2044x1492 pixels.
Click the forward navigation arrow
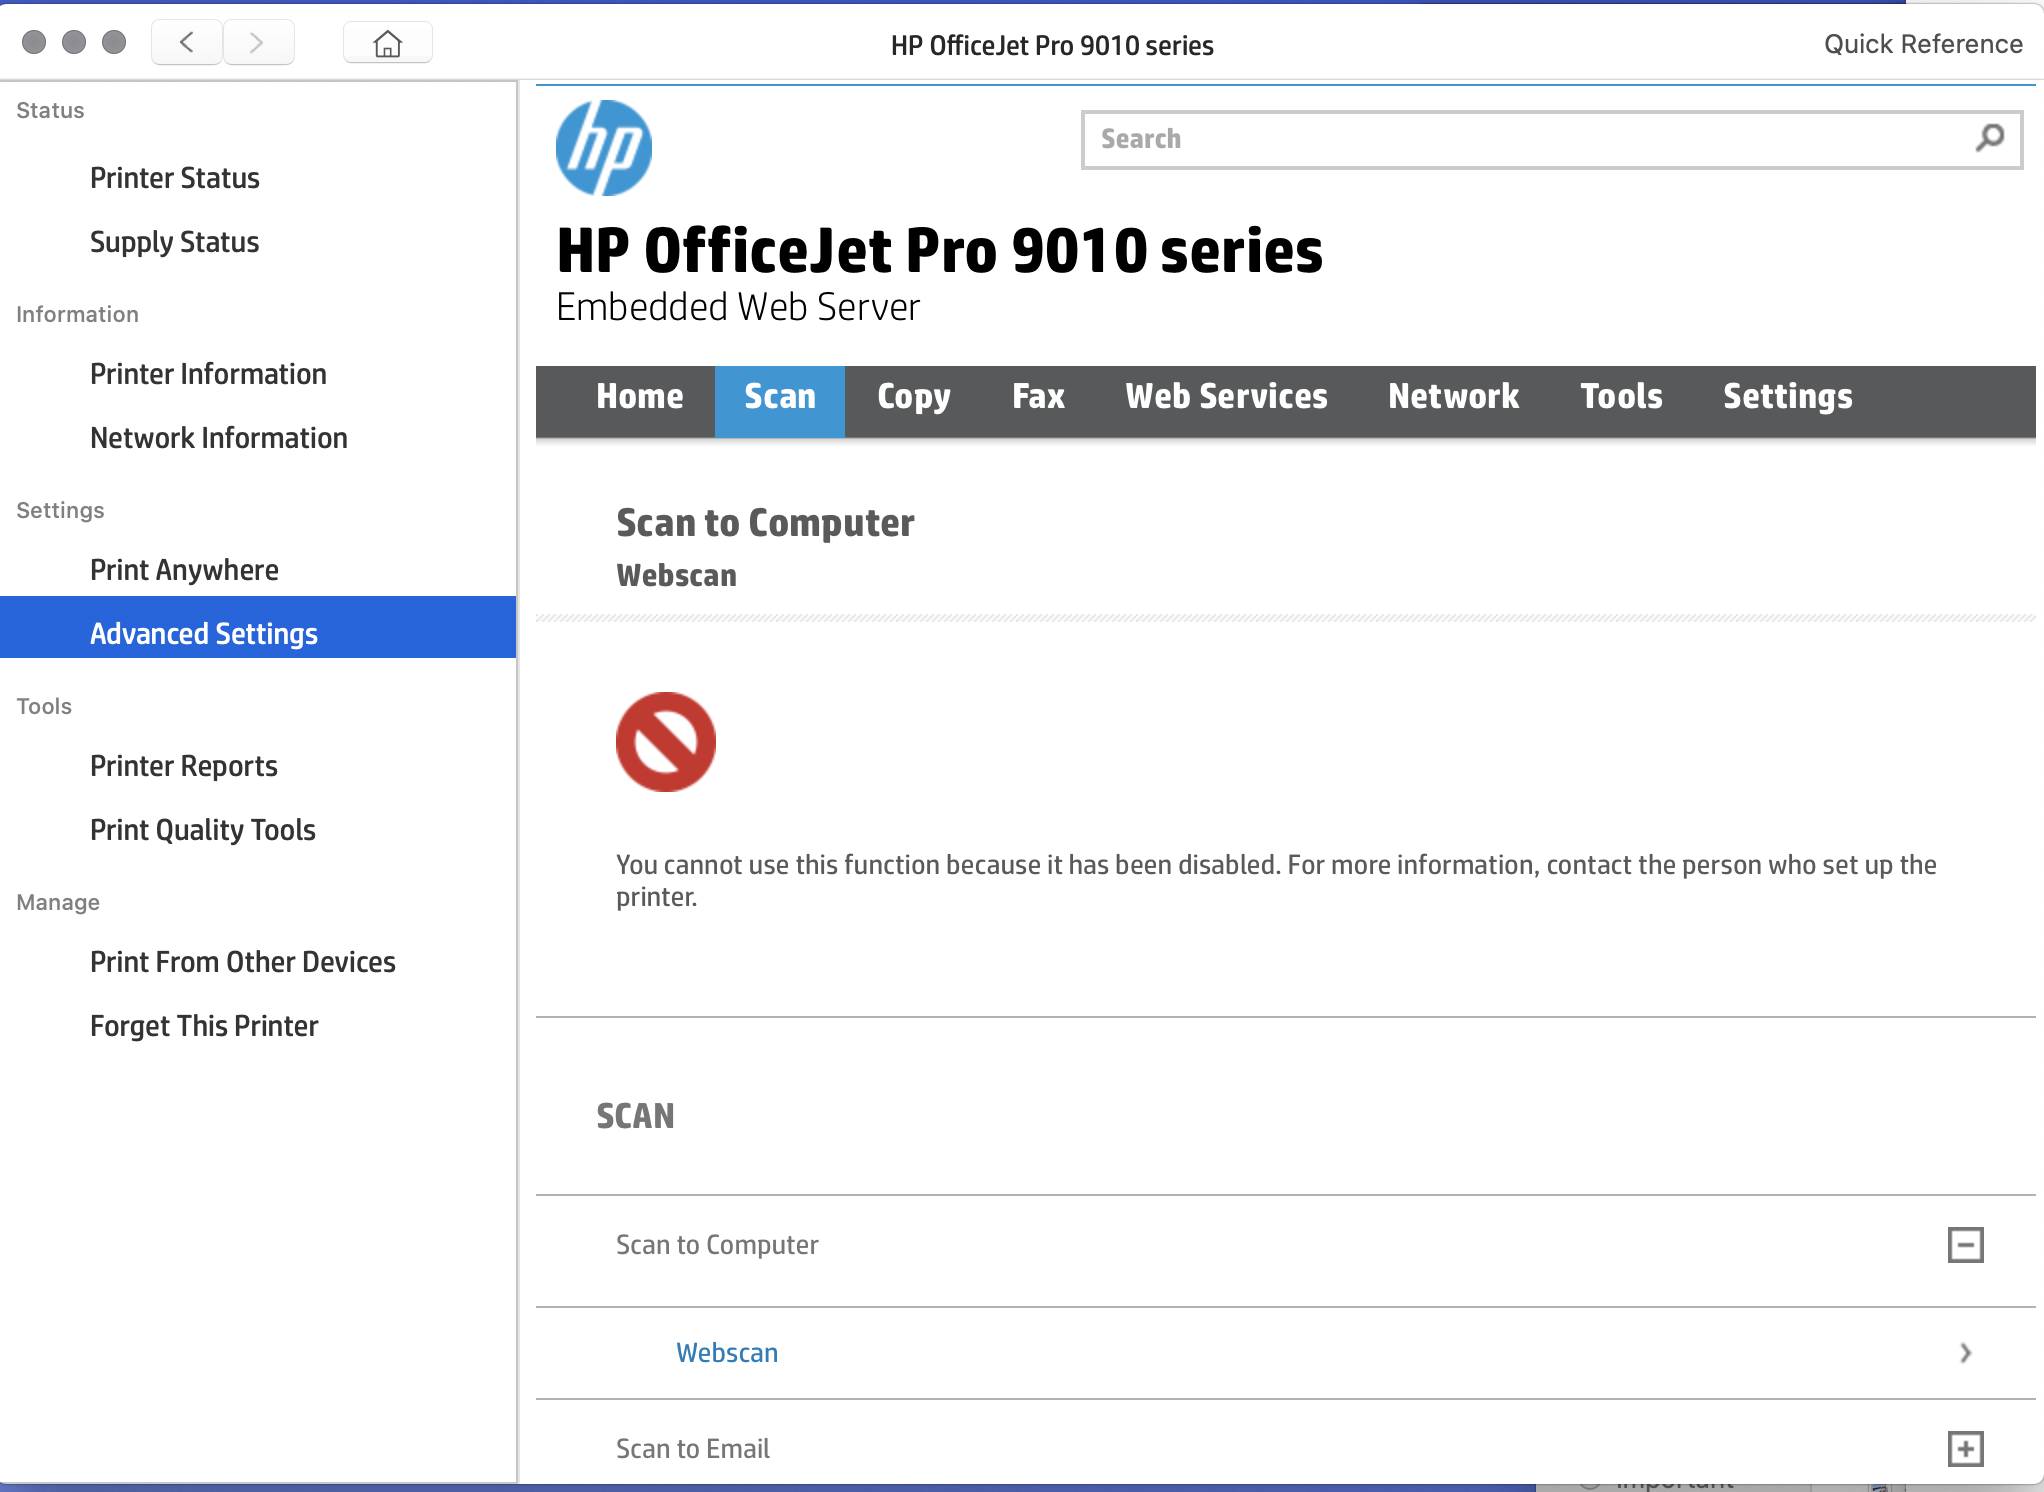(258, 42)
